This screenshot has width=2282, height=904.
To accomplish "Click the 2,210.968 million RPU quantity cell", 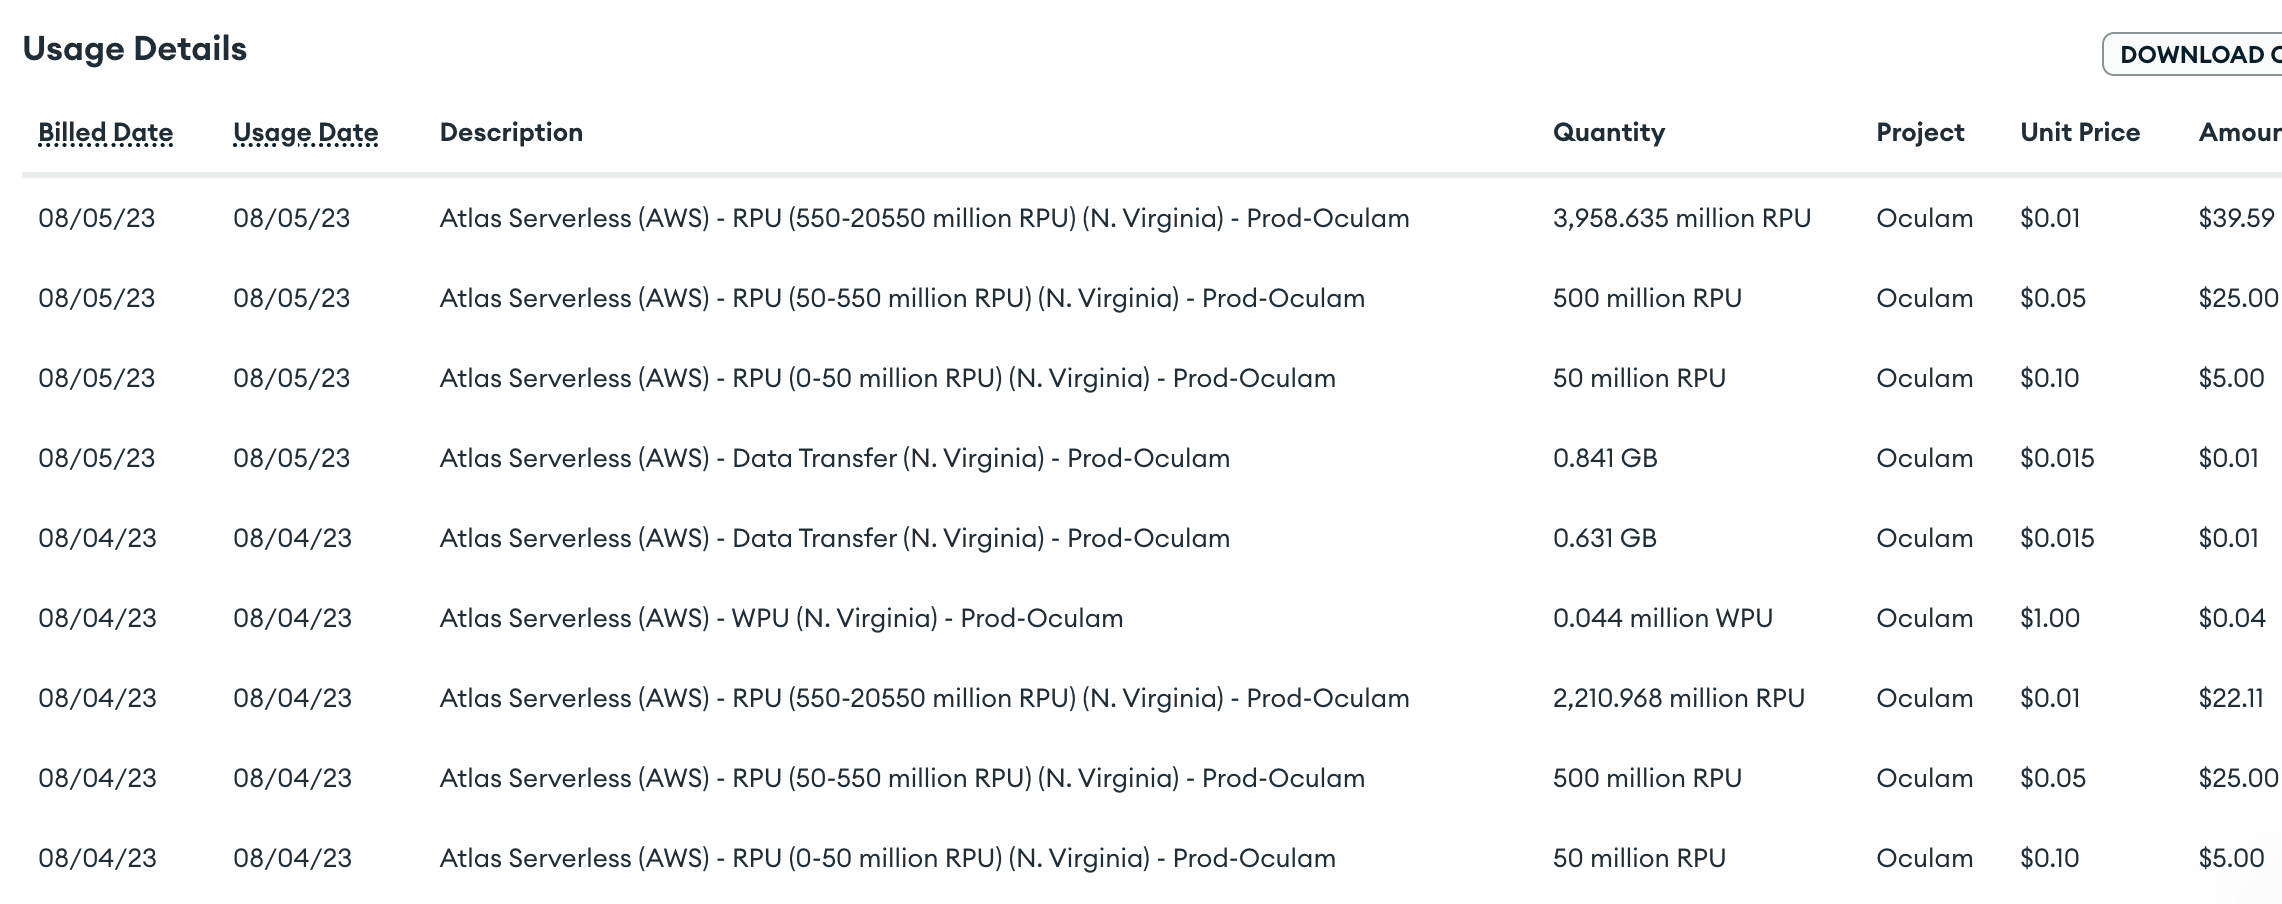I will coord(1678,698).
